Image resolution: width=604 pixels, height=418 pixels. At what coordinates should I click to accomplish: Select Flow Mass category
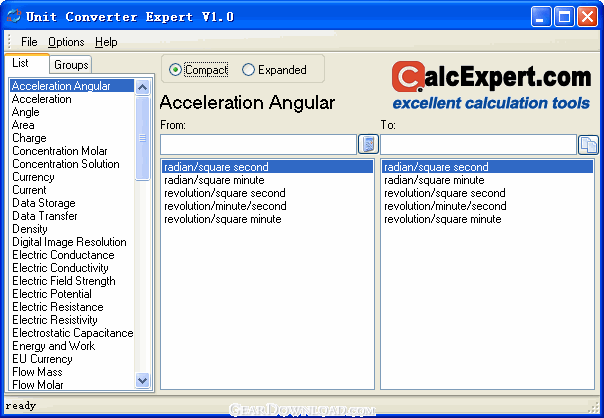(x=72, y=372)
